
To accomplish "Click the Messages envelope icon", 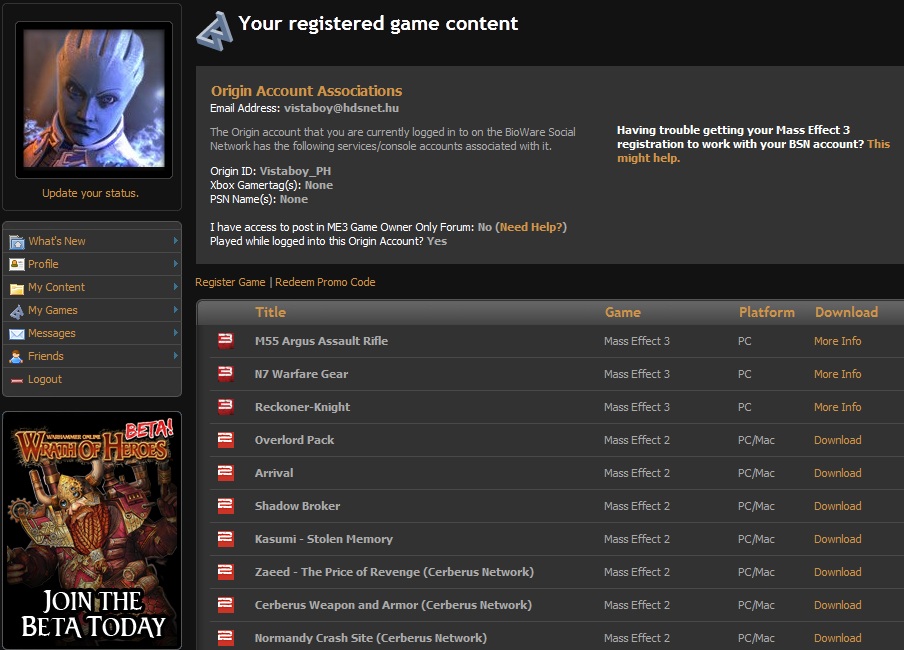I will [17, 334].
